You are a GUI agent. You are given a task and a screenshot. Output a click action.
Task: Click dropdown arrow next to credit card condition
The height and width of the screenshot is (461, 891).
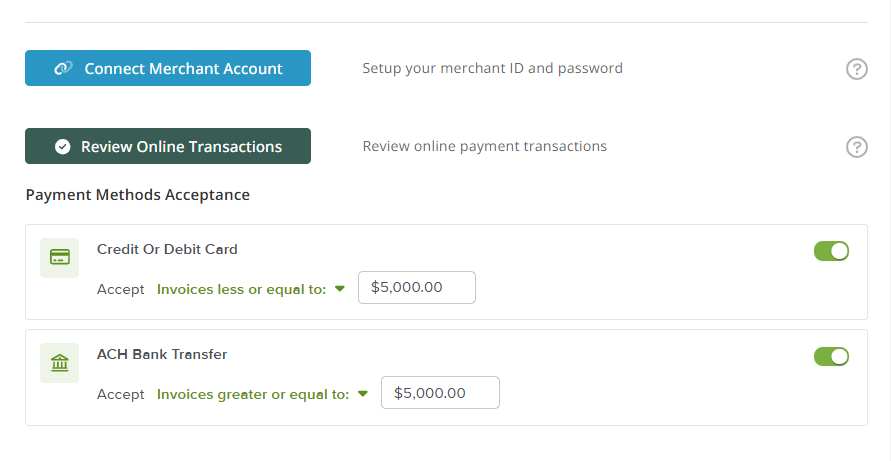340,289
